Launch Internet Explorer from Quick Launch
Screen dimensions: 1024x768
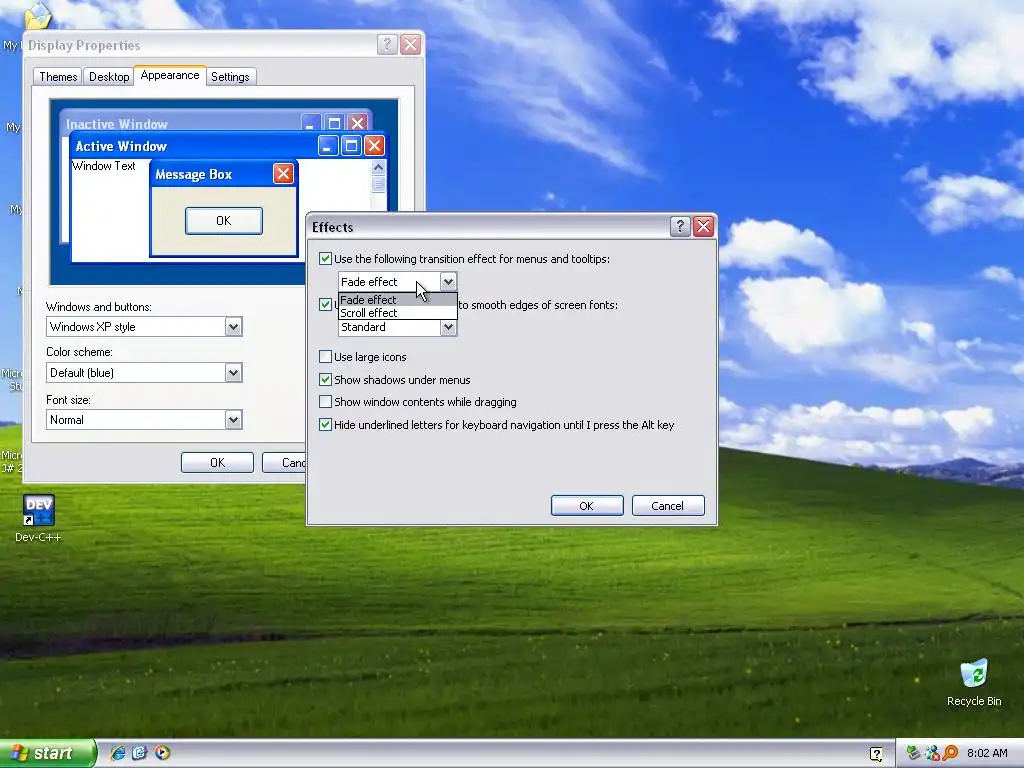pyautogui.click(x=118, y=753)
